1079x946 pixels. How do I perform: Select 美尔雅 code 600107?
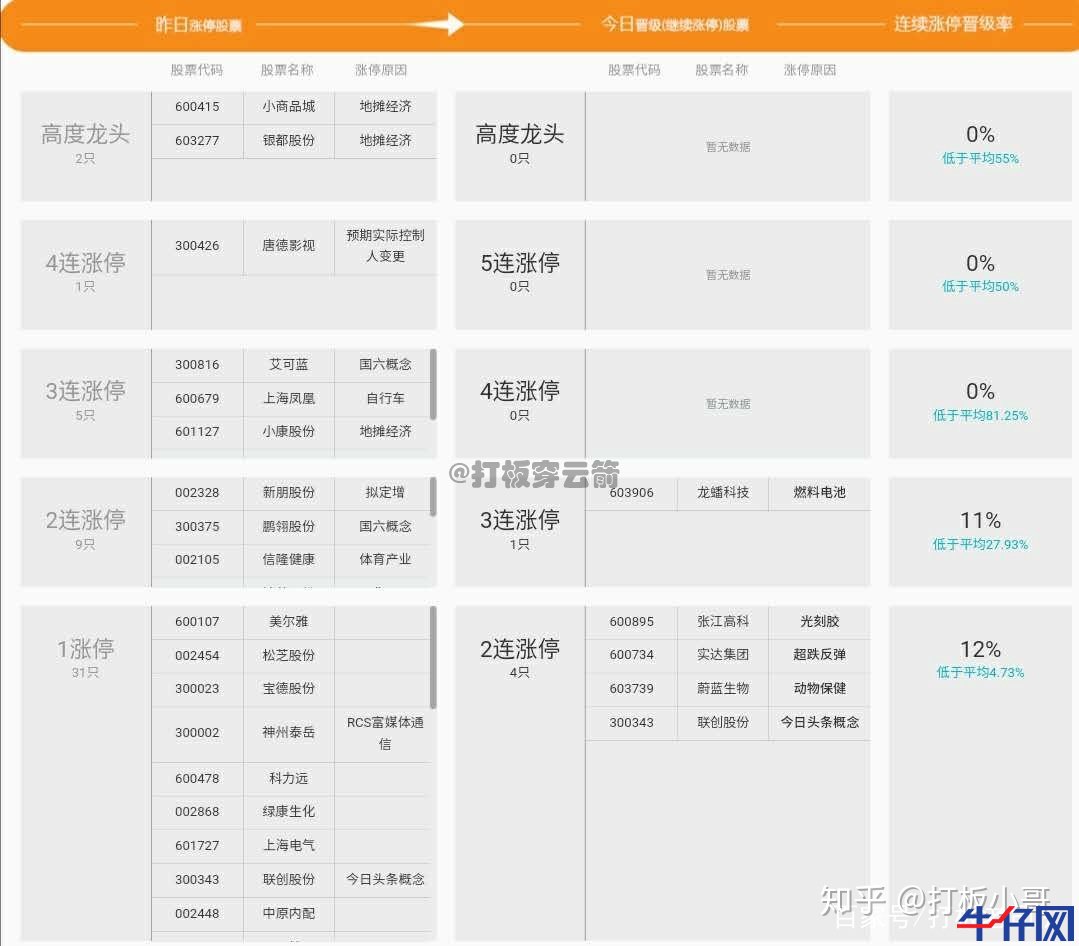[x=197, y=622]
